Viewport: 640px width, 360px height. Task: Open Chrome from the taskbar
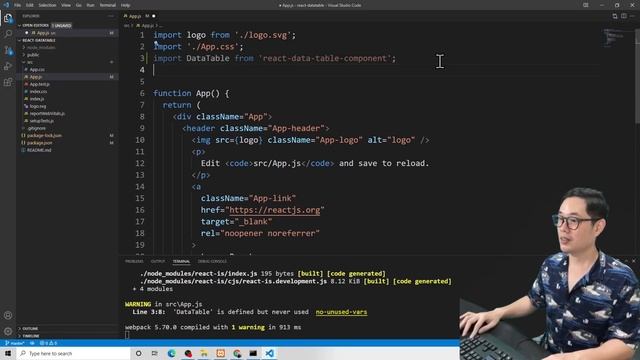pyautogui.click(x=237, y=353)
